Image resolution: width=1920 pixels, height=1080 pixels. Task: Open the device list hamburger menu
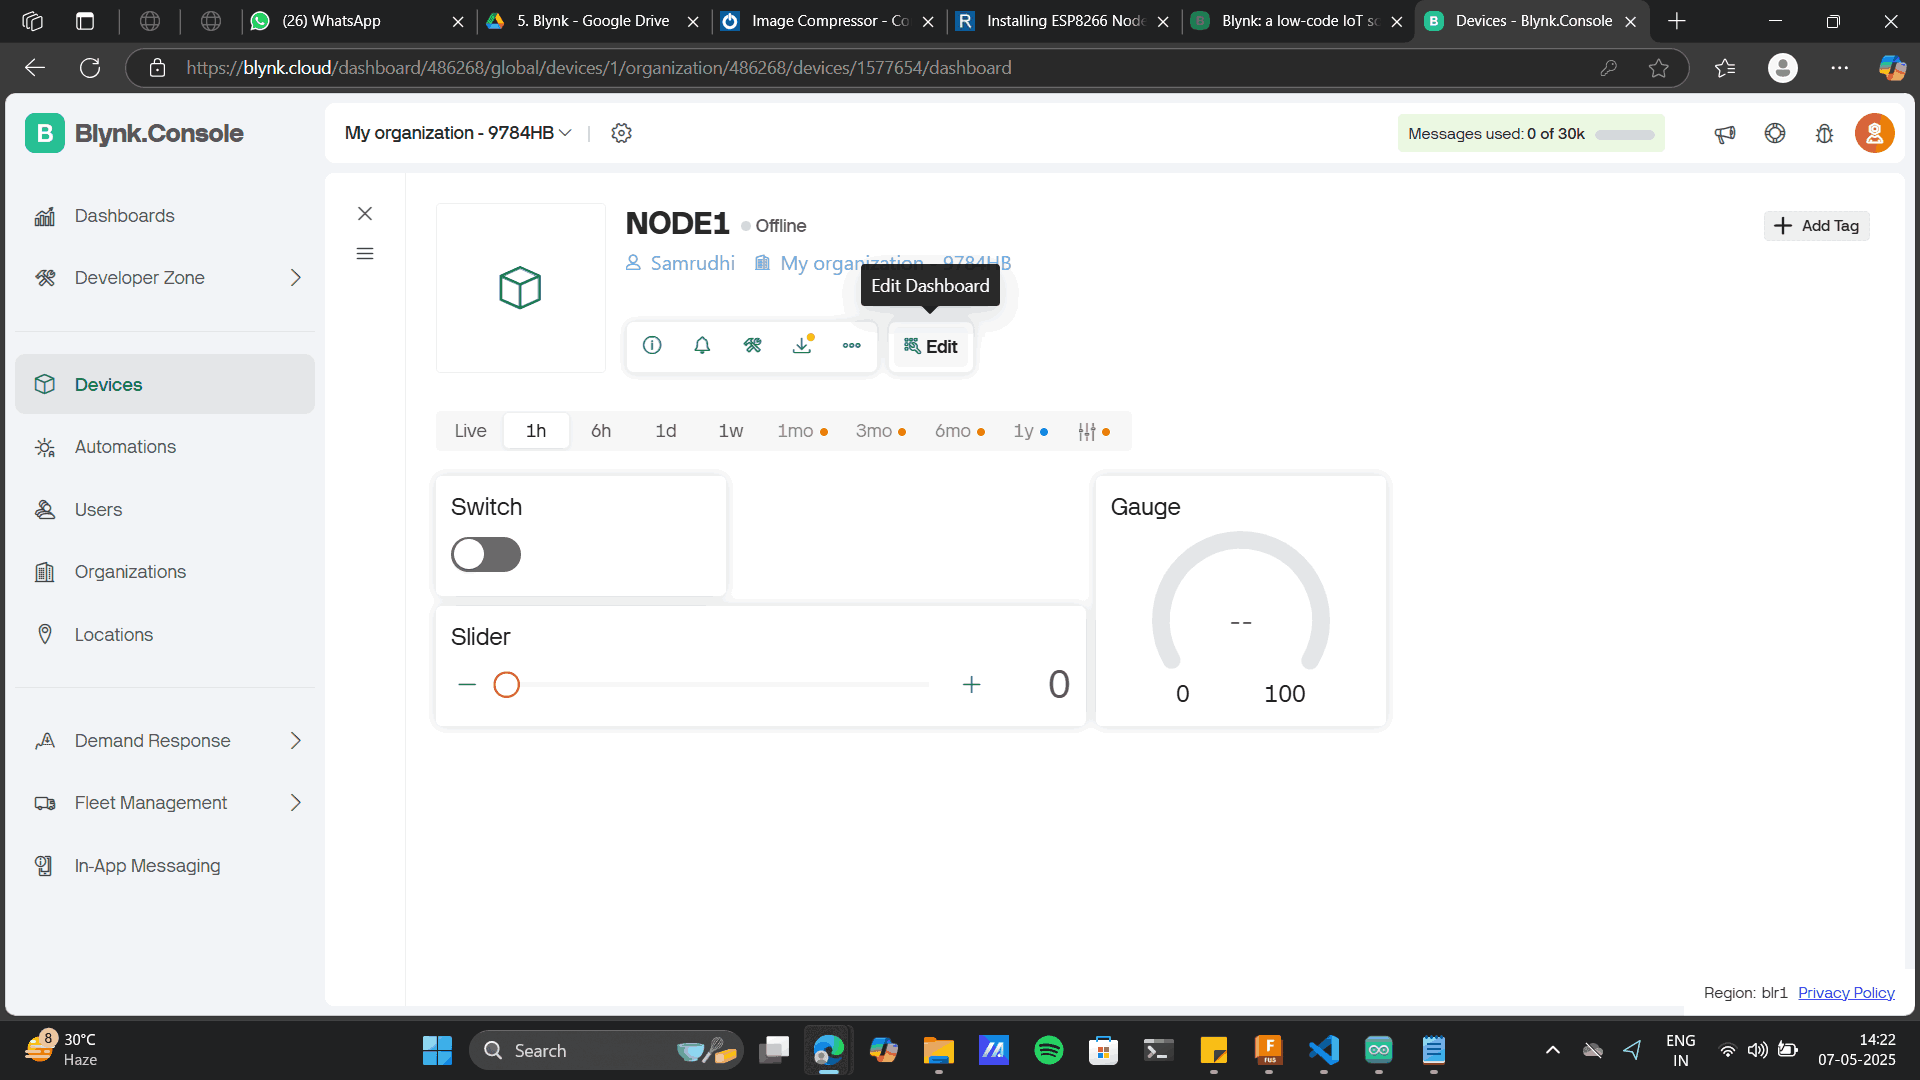(x=365, y=253)
